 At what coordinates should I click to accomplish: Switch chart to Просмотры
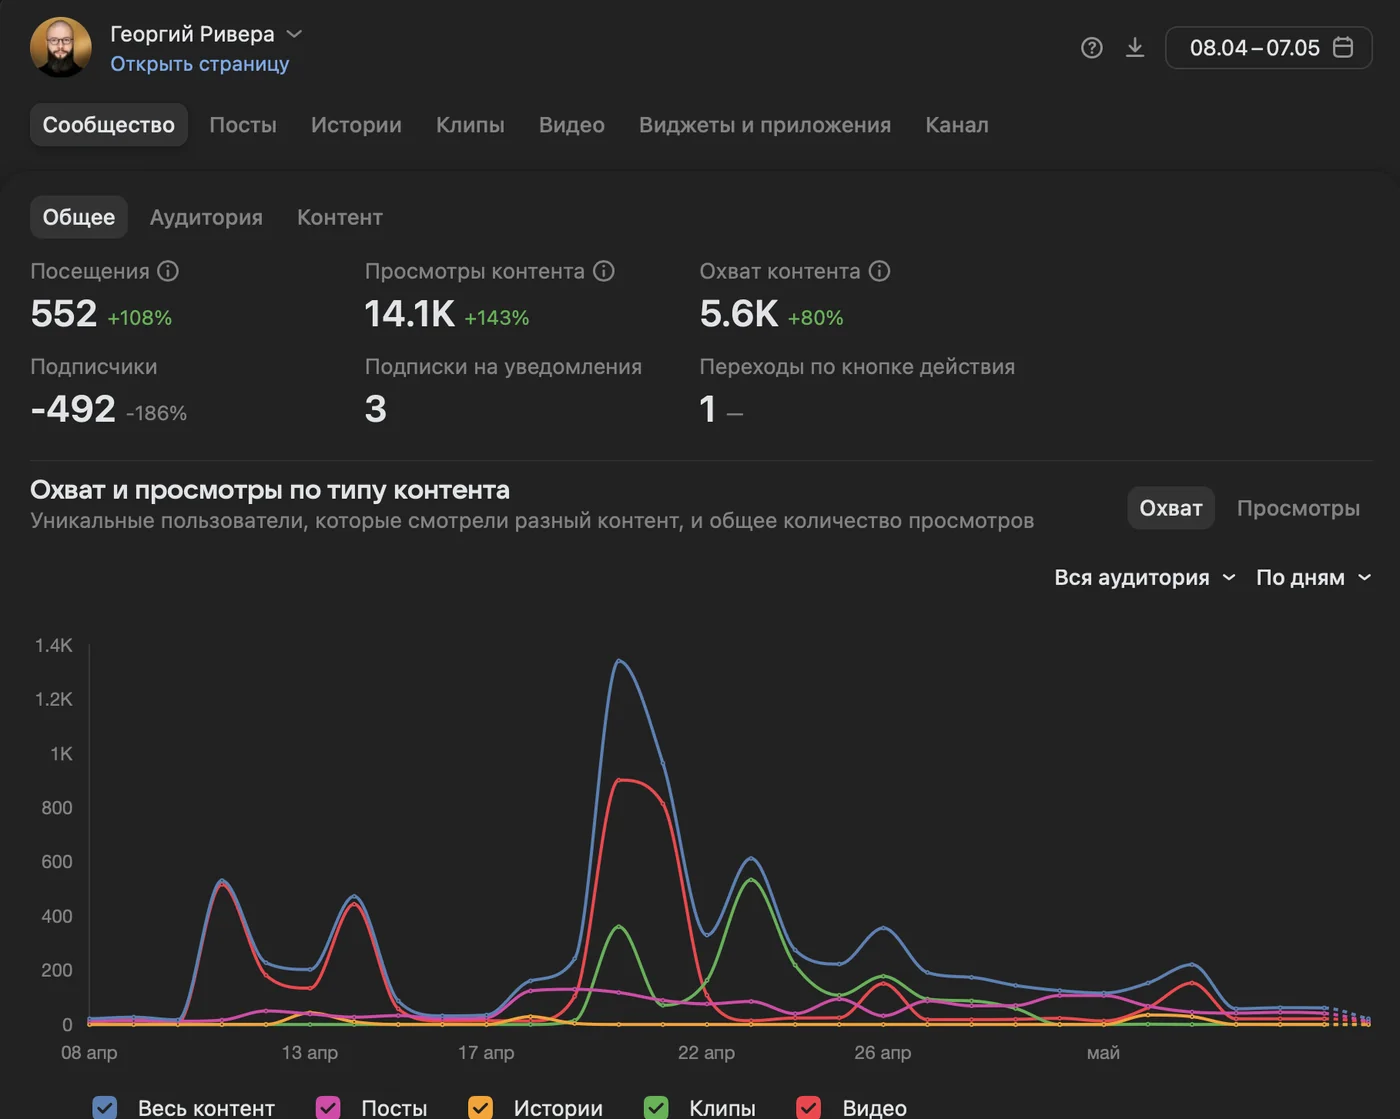pyautogui.click(x=1298, y=508)
